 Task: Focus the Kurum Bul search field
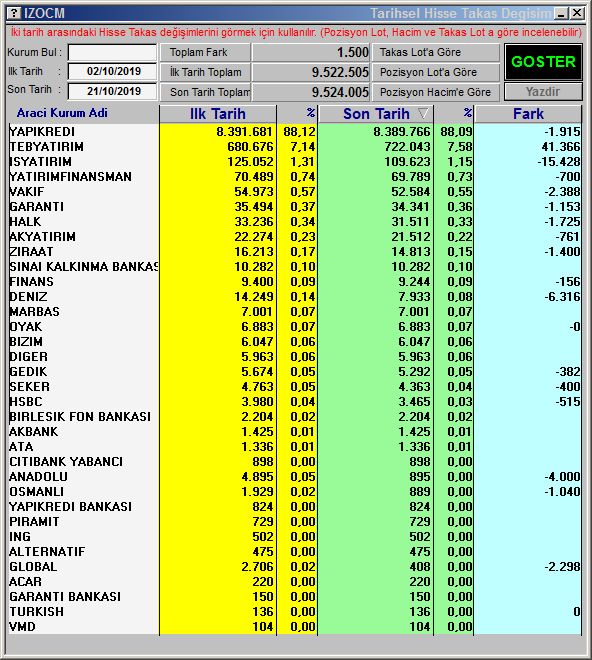pyautogui.click(x=112, y=53)
